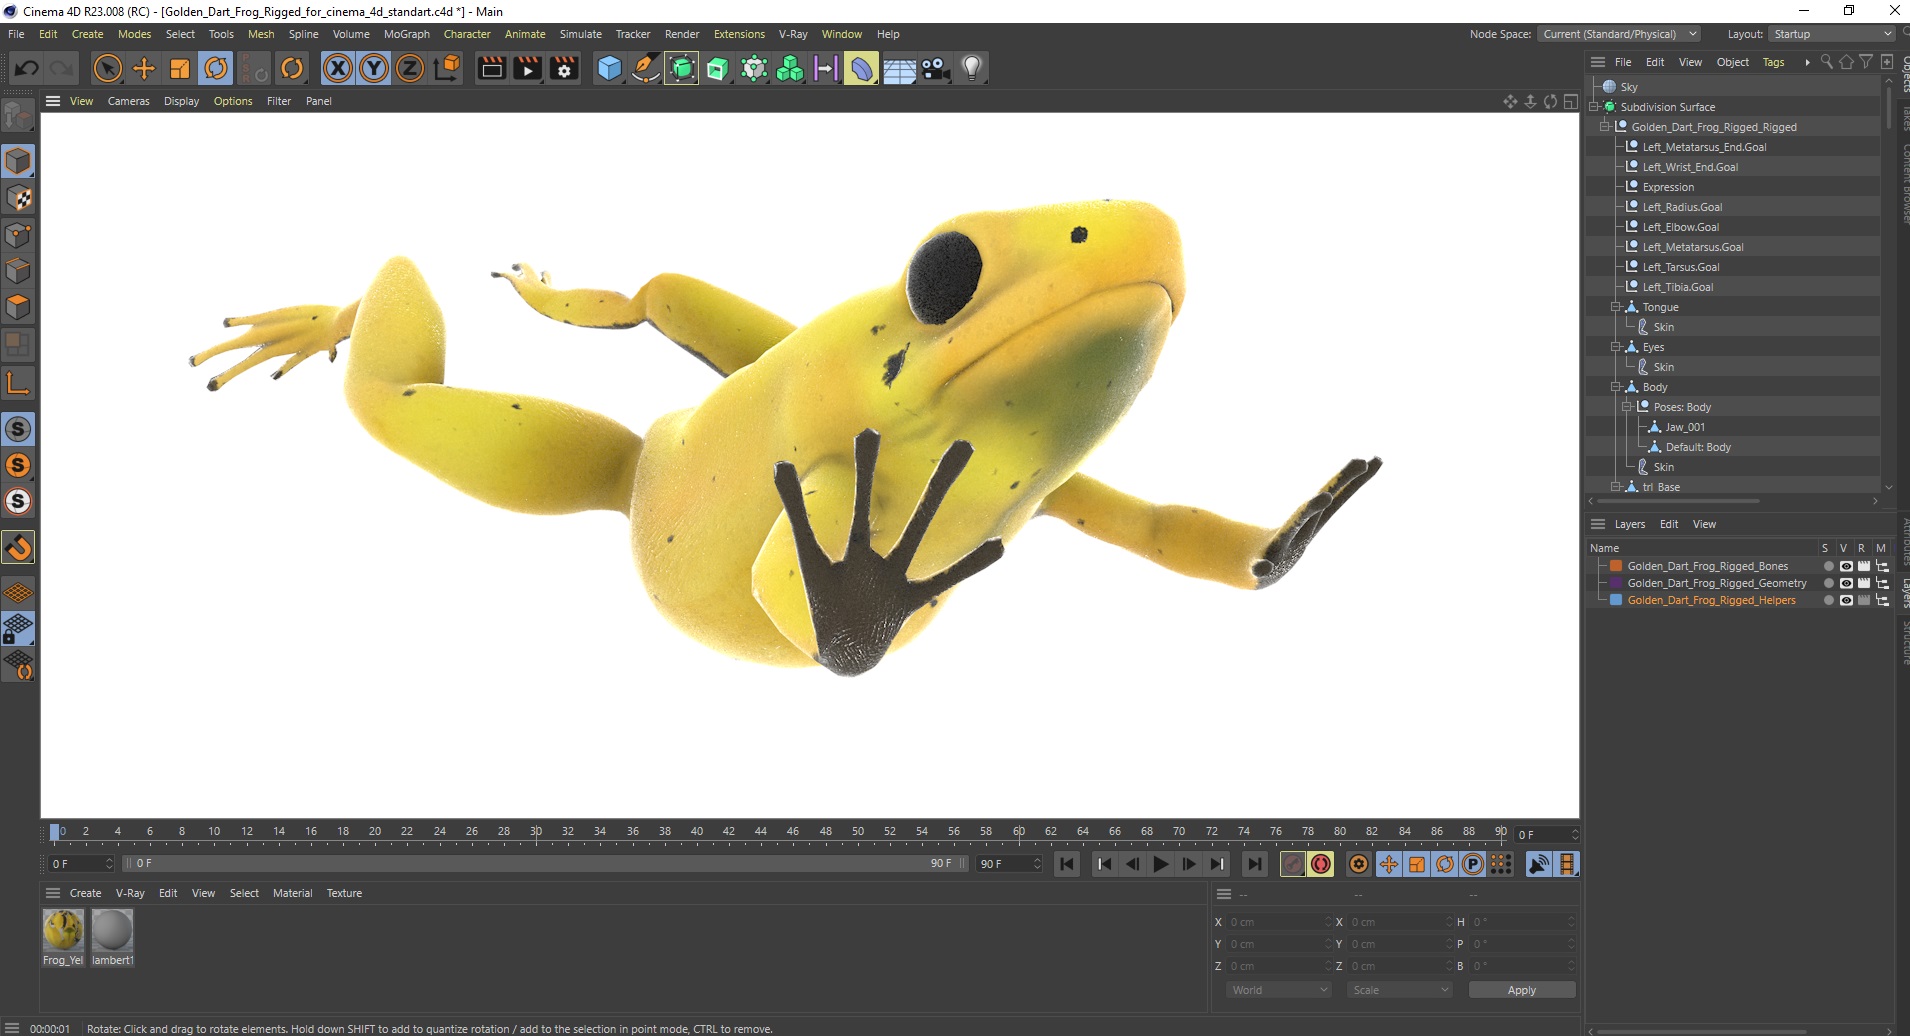Activate the Scale tool in the top toolbar

point(180,68)
